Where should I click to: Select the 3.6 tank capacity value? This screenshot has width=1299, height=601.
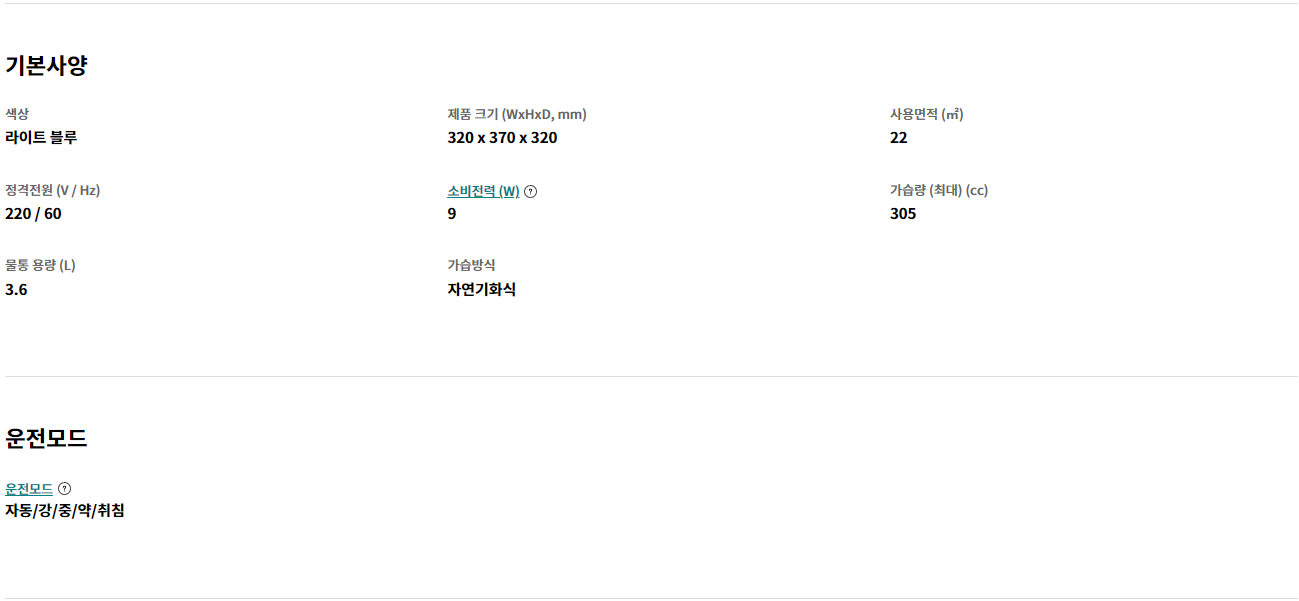point(16,290)
